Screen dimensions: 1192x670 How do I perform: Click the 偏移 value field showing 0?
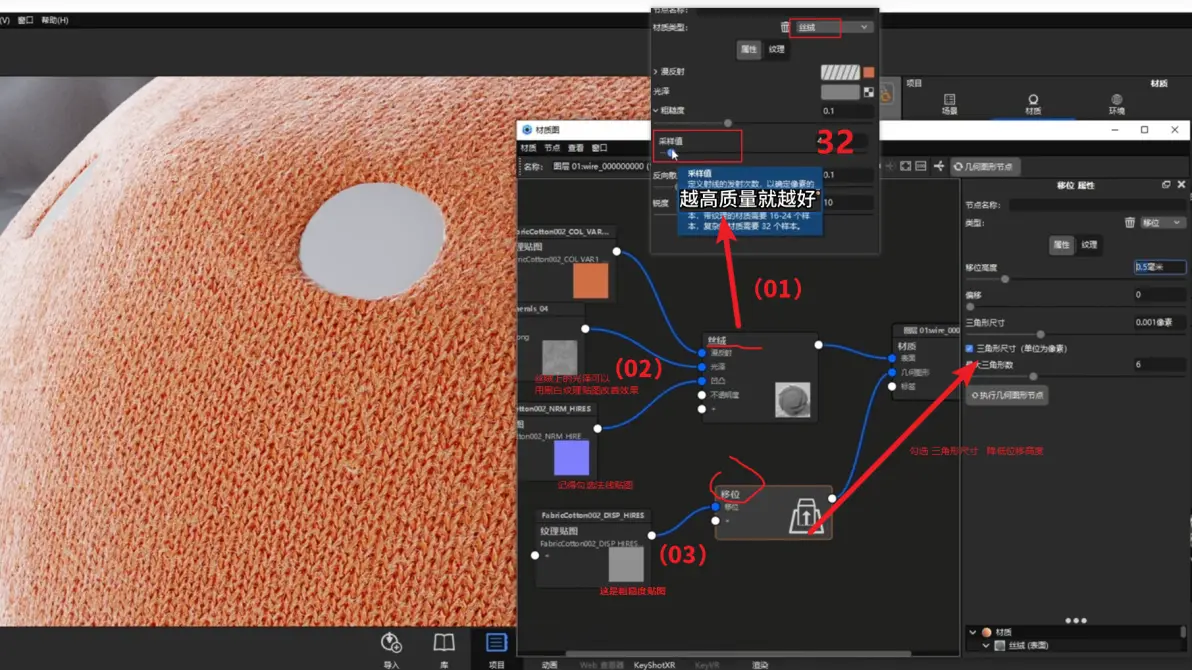(x=1159, y=294)
